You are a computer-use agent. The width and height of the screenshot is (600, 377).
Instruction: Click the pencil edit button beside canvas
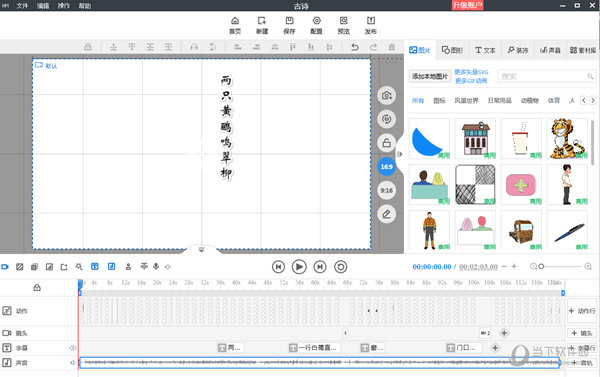(386, 214)
